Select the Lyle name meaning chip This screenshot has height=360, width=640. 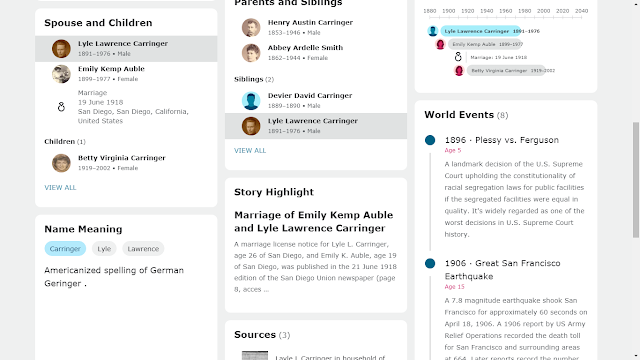click(x=104, y=249)
